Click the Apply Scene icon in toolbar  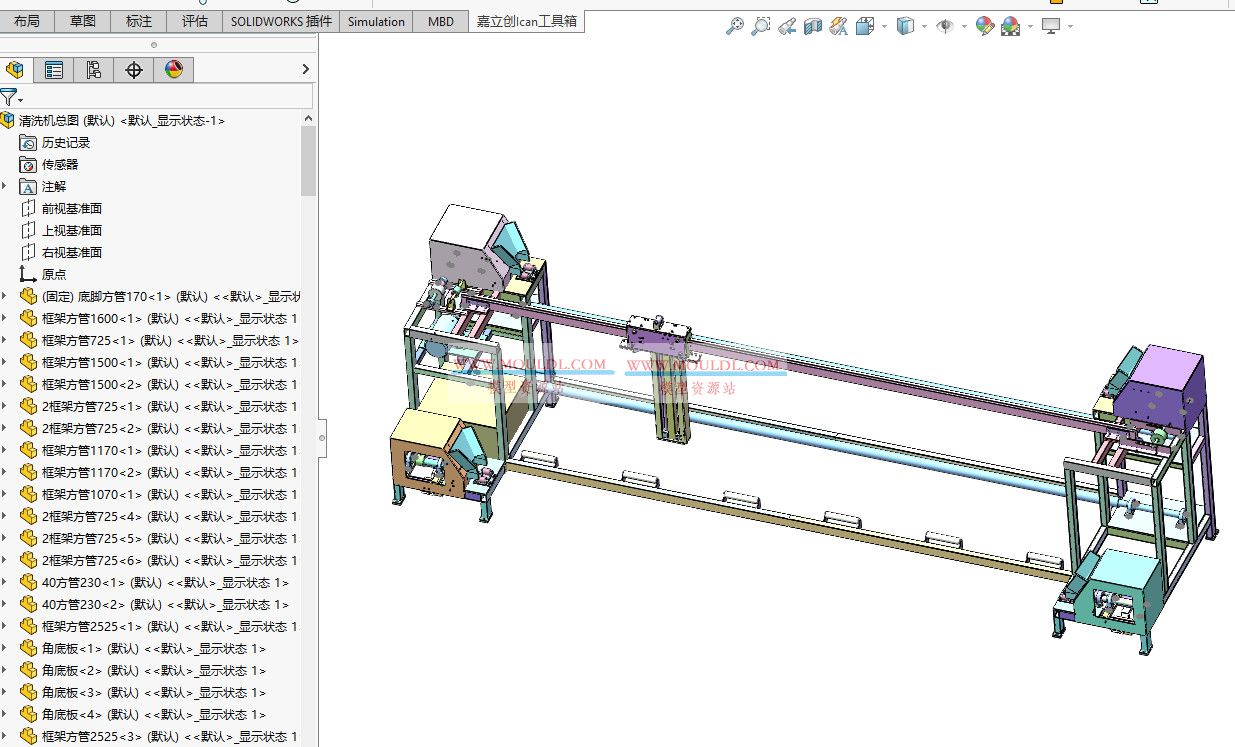point(1011,27)
